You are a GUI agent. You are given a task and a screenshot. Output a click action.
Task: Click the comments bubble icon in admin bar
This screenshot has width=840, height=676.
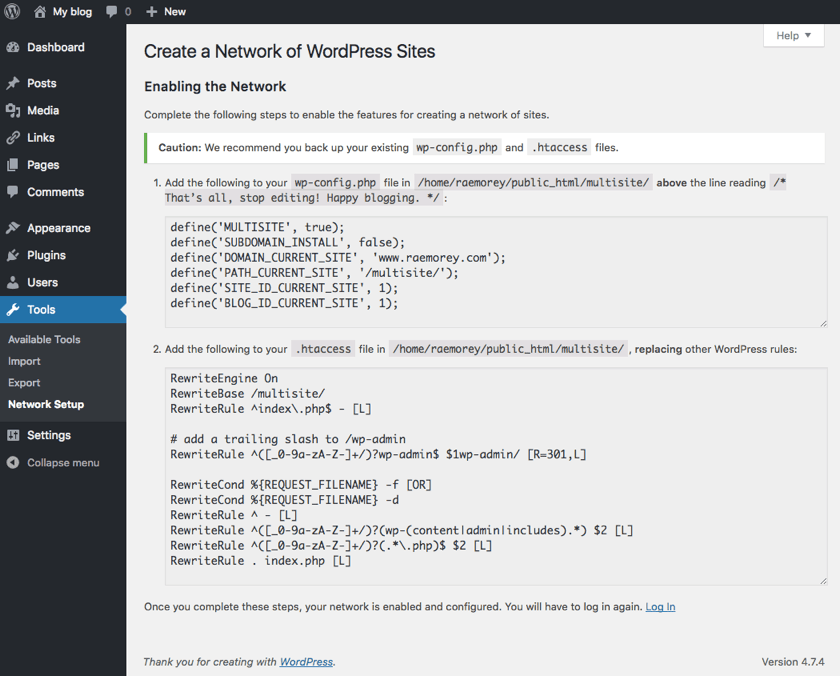click(x=111, y=12)
